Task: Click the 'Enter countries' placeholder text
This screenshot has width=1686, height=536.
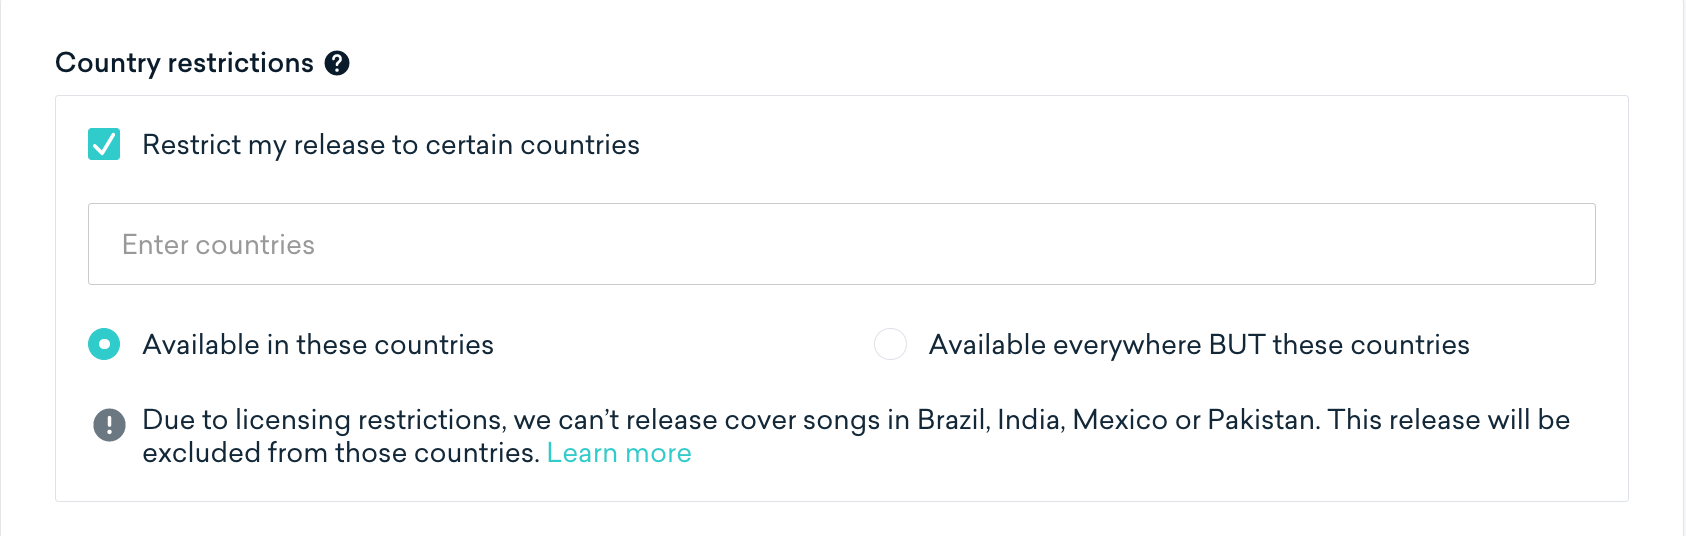Action: click(x=218, y=245)
